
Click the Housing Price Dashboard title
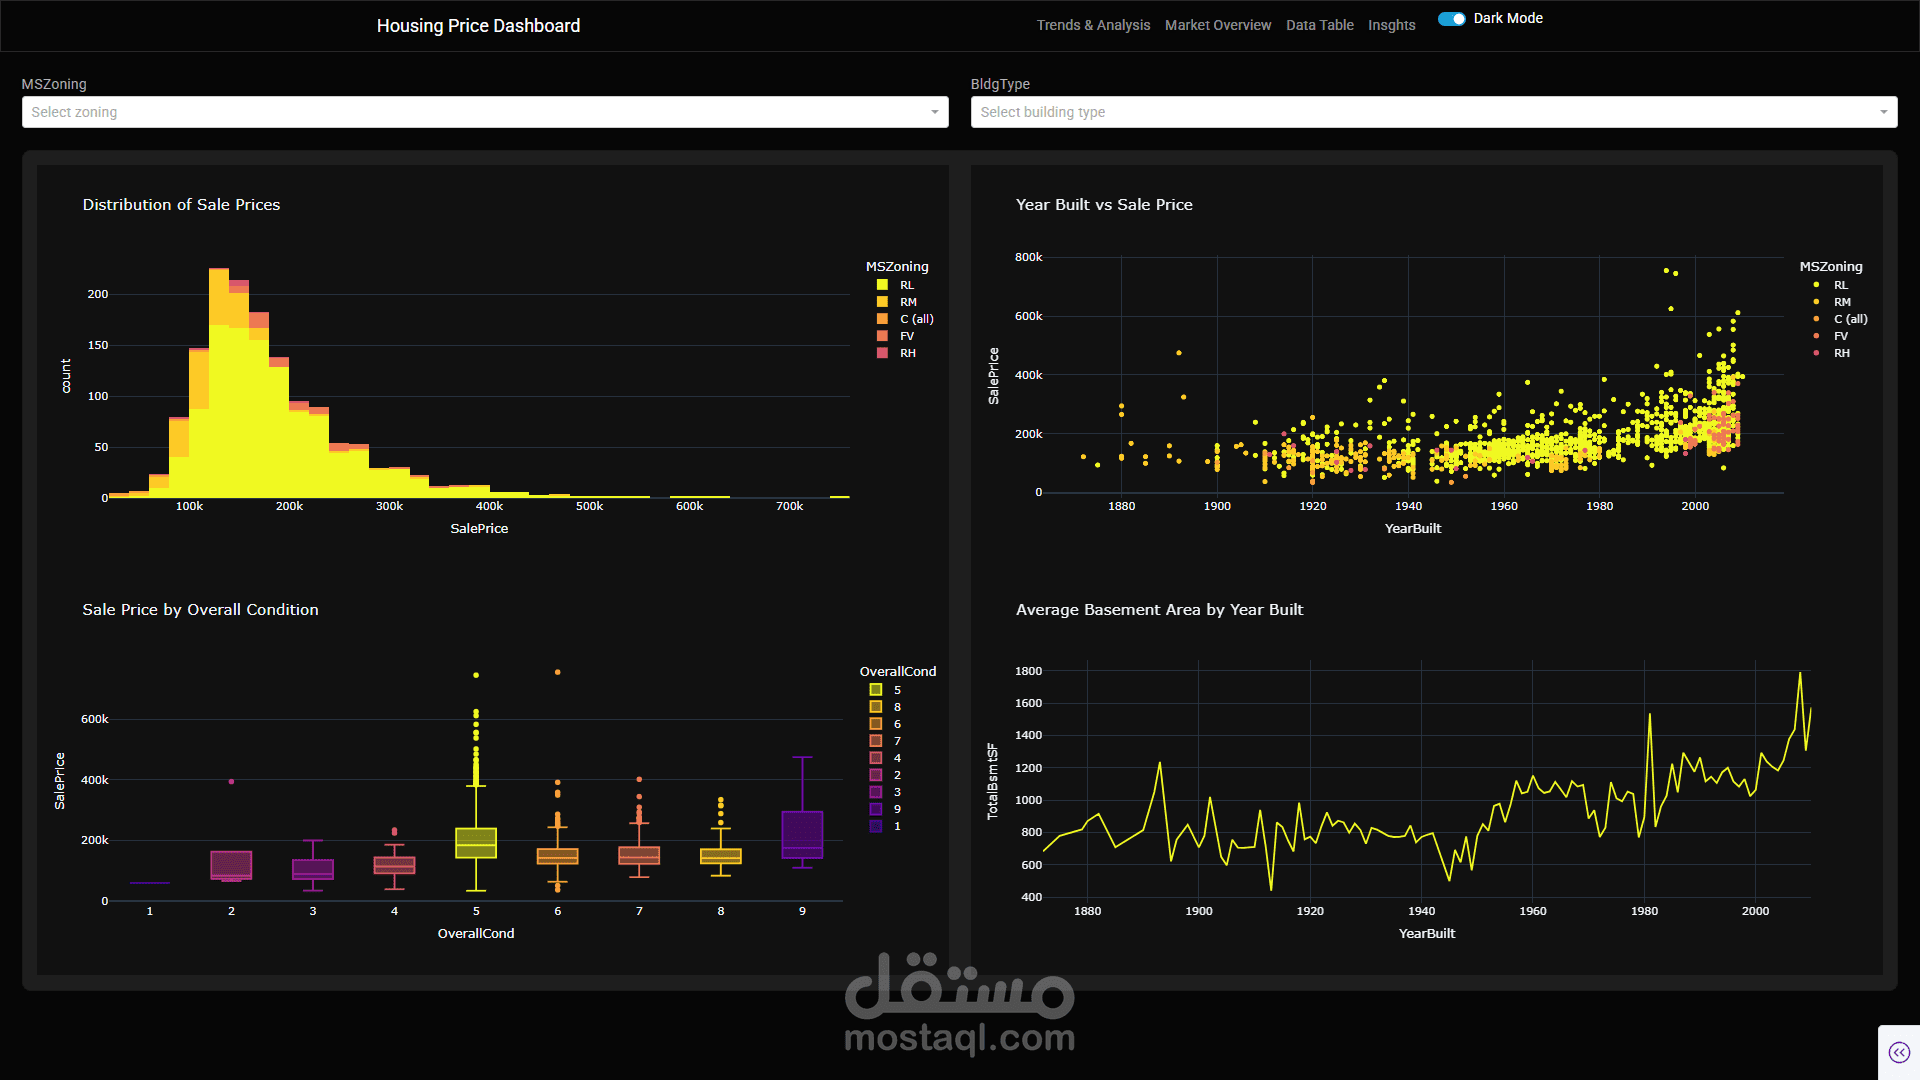tap(478, 26)
